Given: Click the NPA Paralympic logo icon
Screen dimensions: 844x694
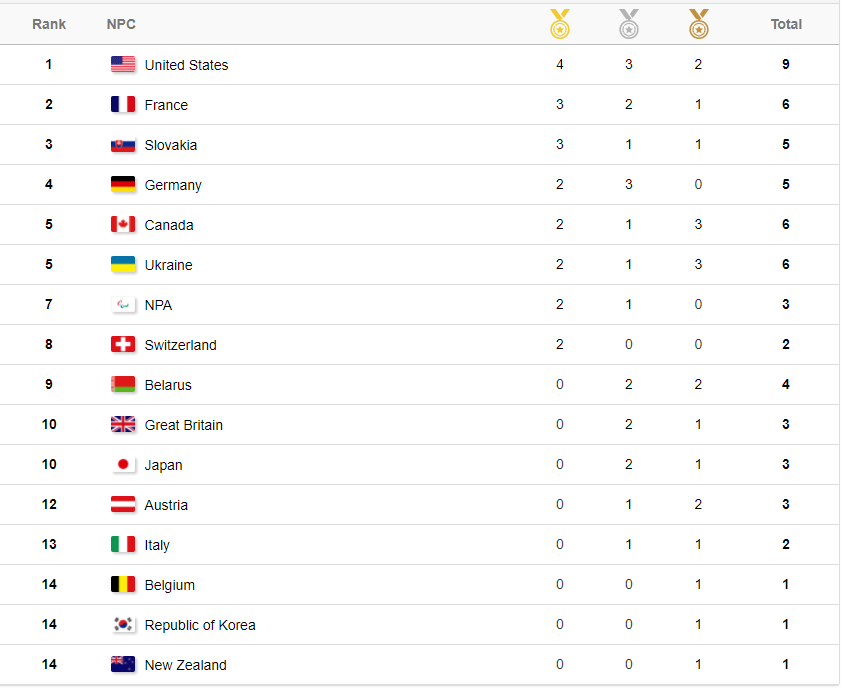Looking at the screenshot, I should point(123,305).
